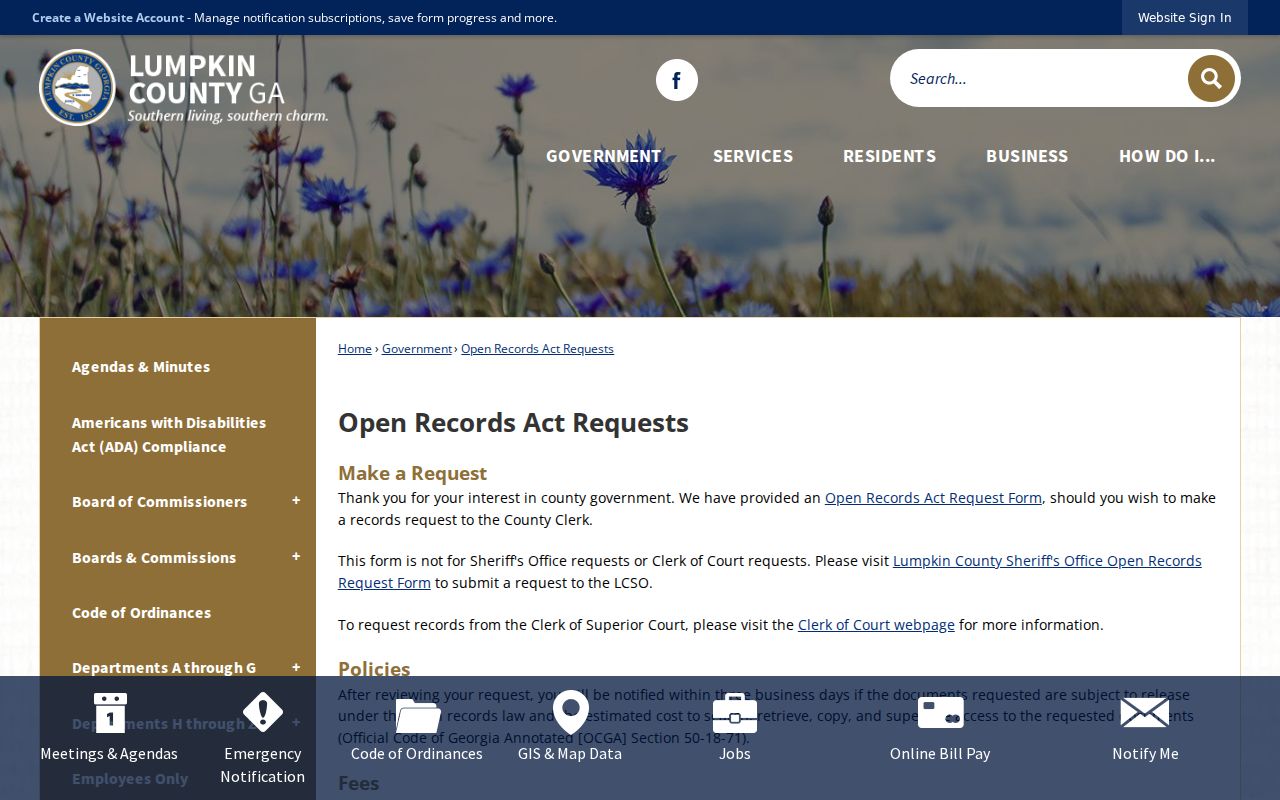Expand the Board of Commissioners submenu
This screenshot has width=1280, height=800.
click(296, 501)
